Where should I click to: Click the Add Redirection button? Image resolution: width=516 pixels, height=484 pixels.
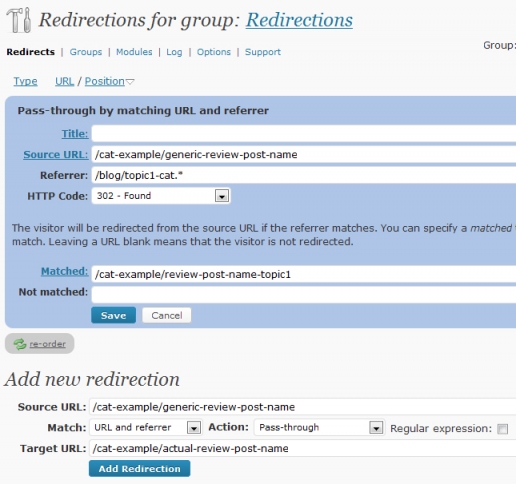(139, 469)
